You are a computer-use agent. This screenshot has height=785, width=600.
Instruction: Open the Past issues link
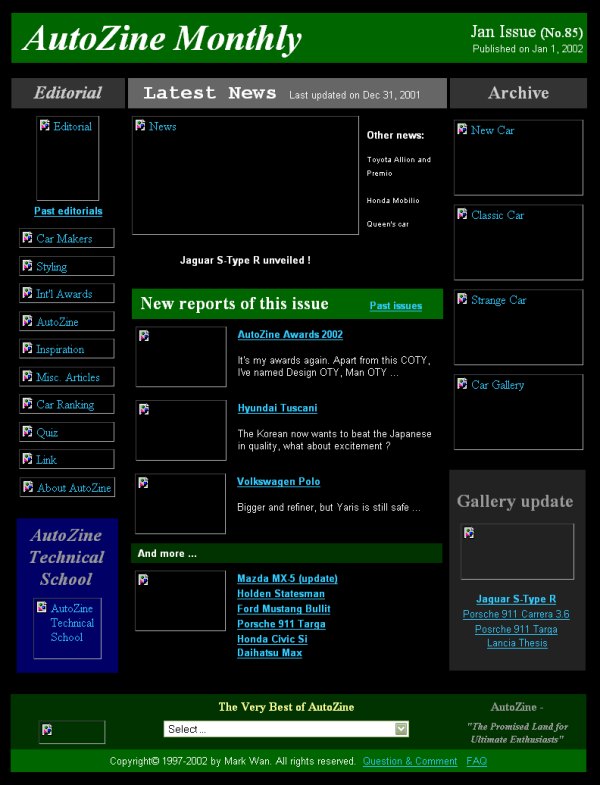tap(396, 306)
